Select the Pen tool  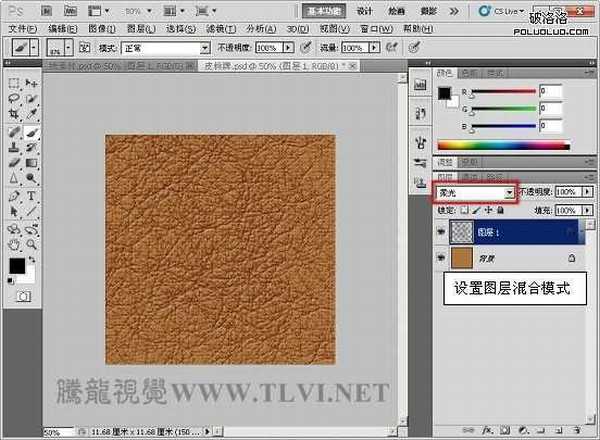(x=14, y=196)
